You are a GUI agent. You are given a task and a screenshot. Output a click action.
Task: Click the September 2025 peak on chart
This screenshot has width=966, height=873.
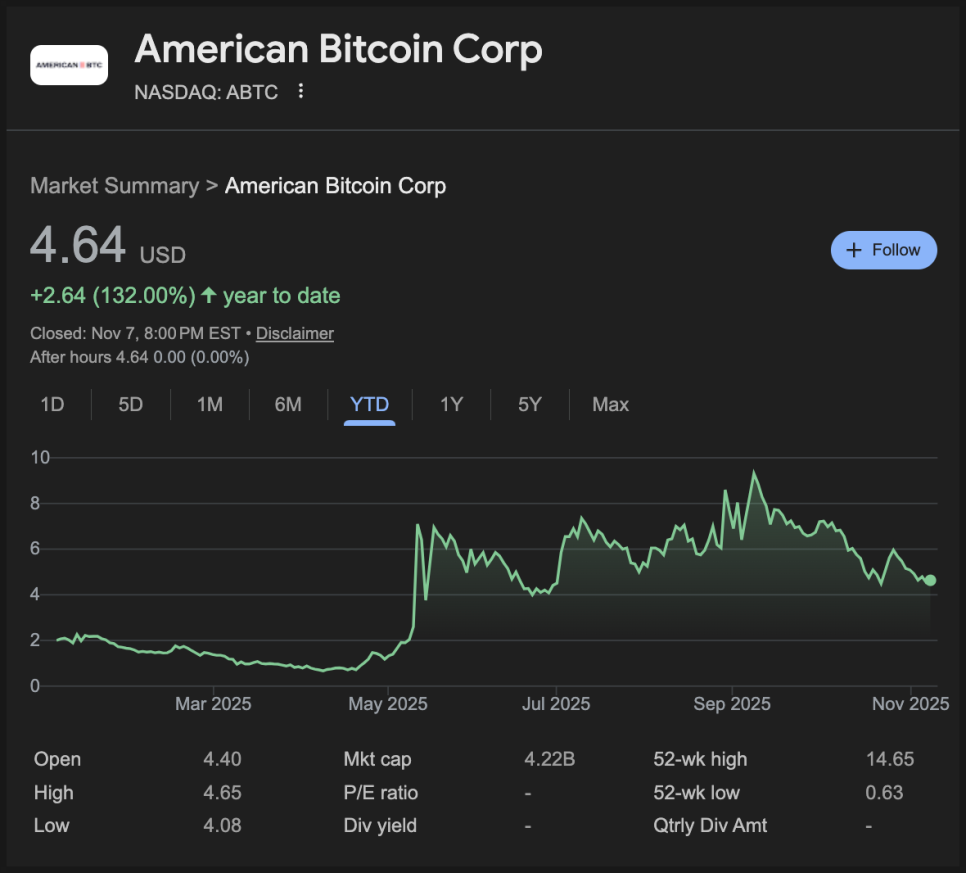coord(753,473)
